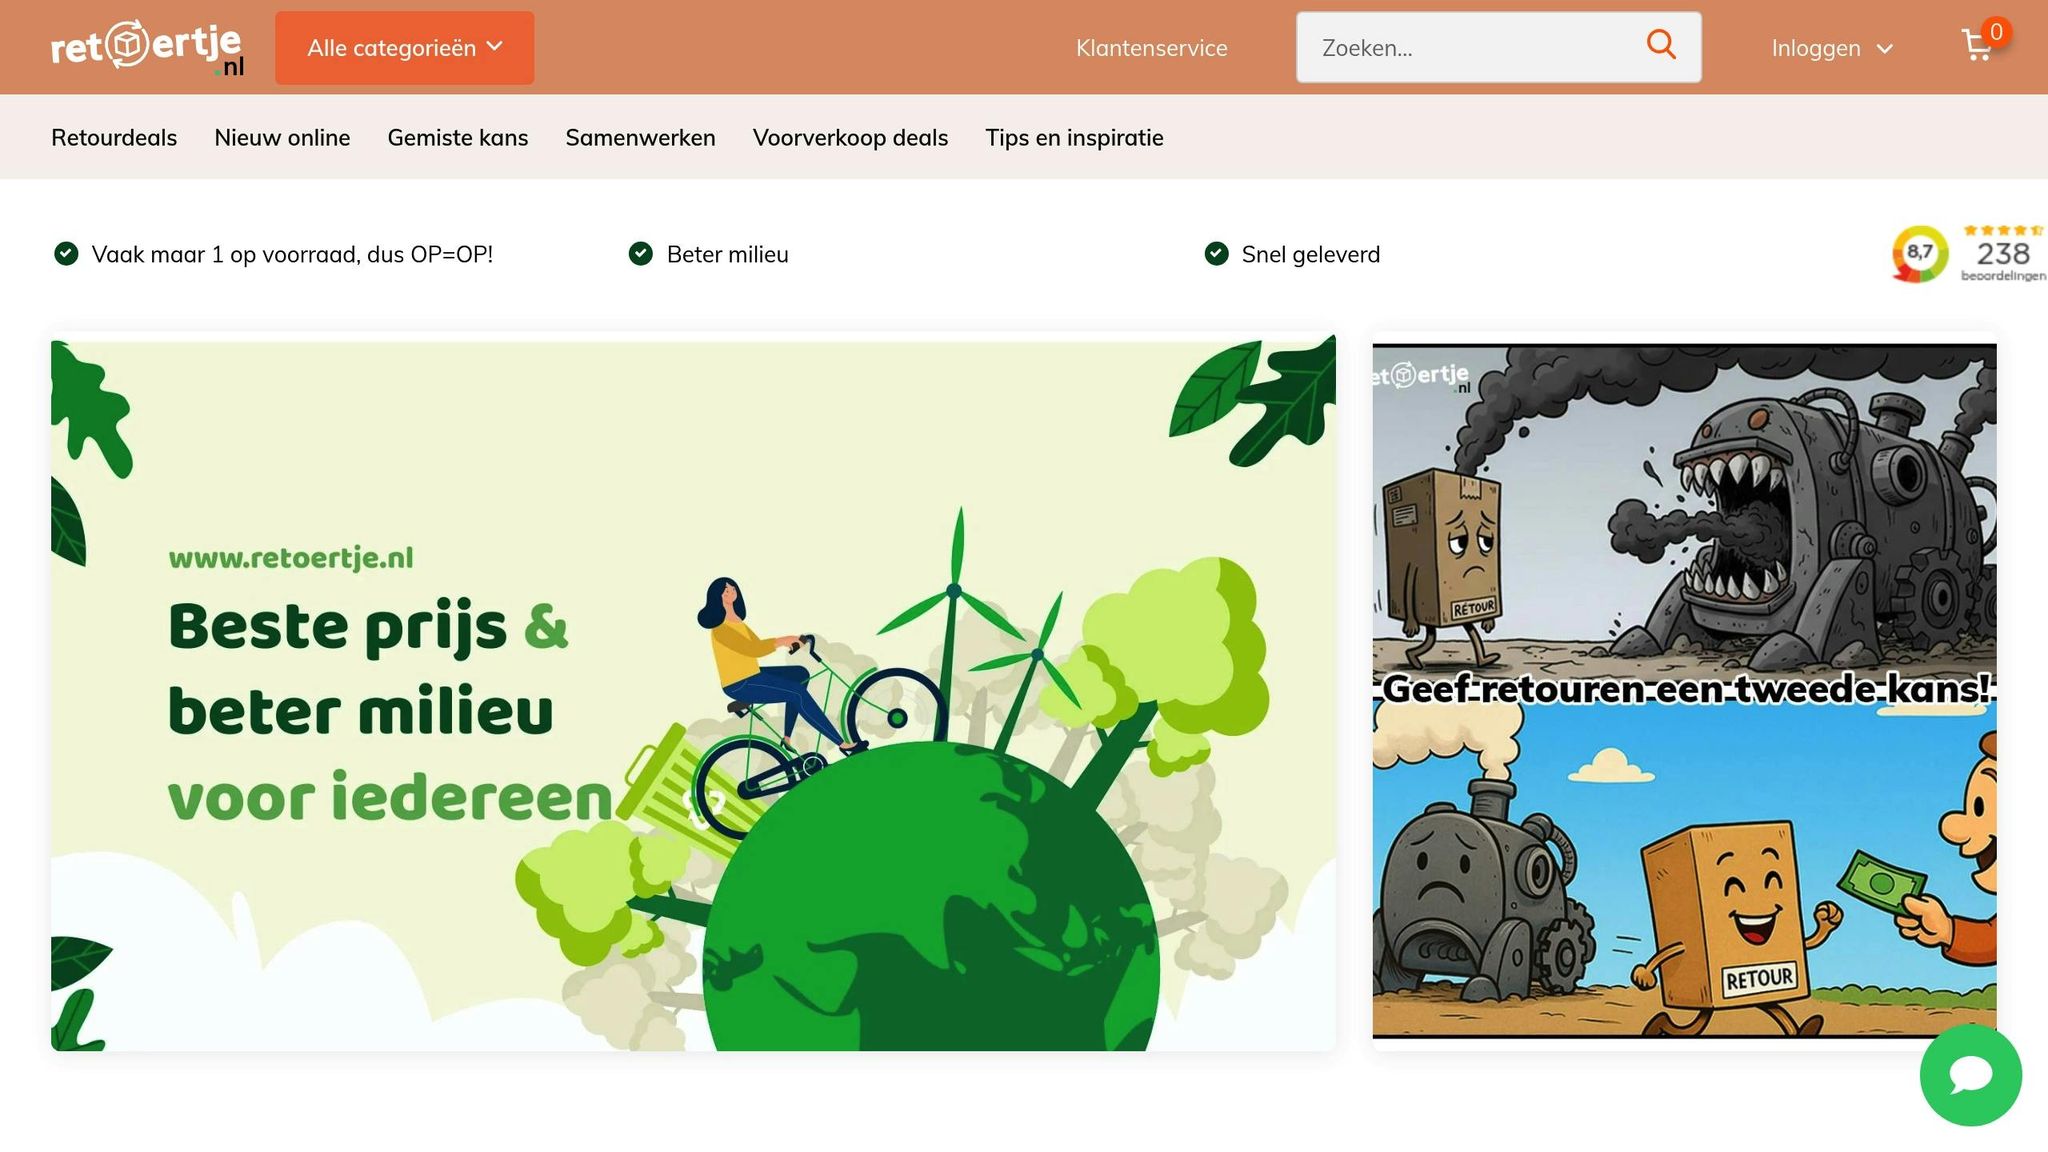Click the 8,7 review score badge
The width and height of the screenshot is (2048, 1152).
click(1919, 254)
